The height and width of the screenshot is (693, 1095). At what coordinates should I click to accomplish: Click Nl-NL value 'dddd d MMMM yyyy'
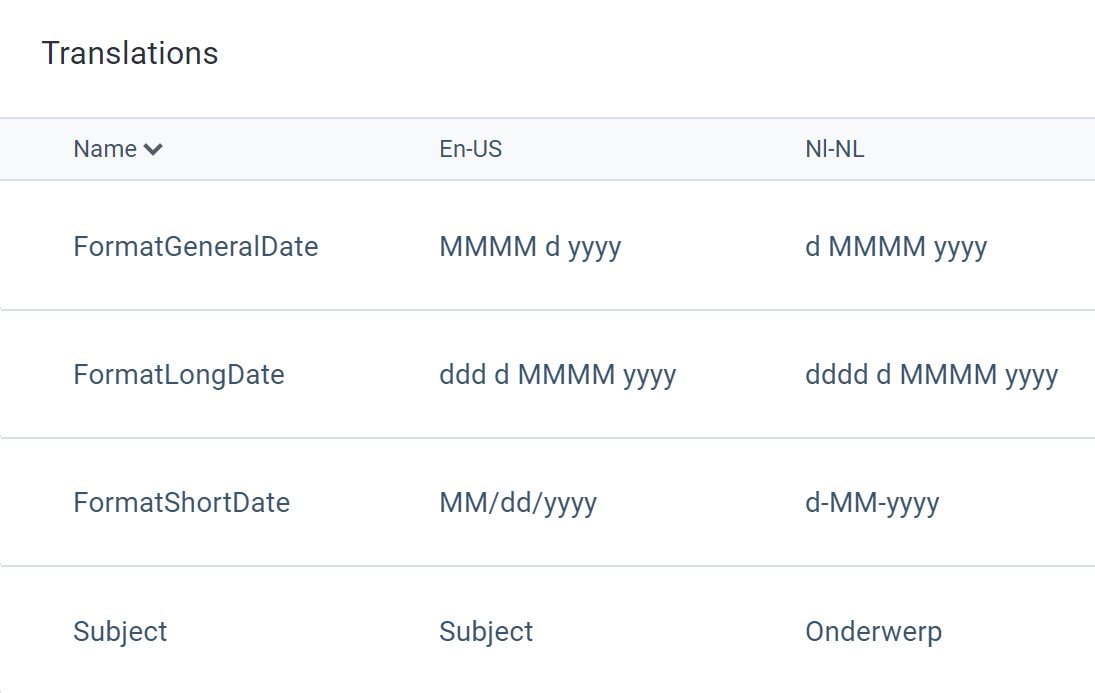tap(932, 375)
